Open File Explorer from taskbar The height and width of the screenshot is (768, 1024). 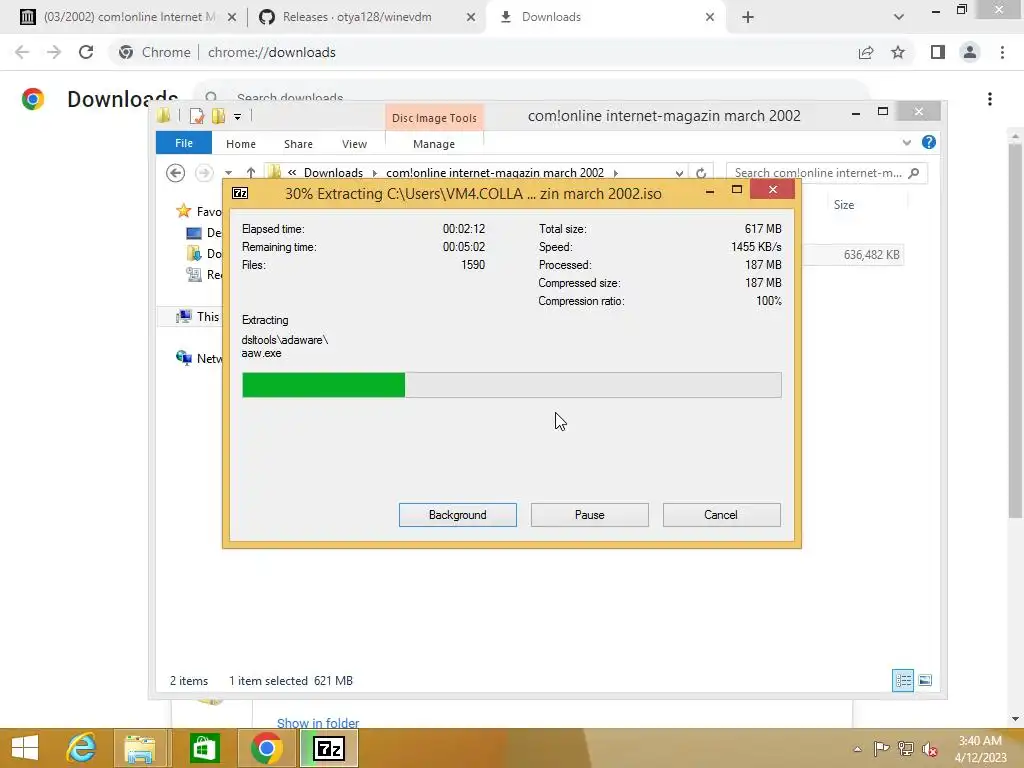click(x=140, y=748)
